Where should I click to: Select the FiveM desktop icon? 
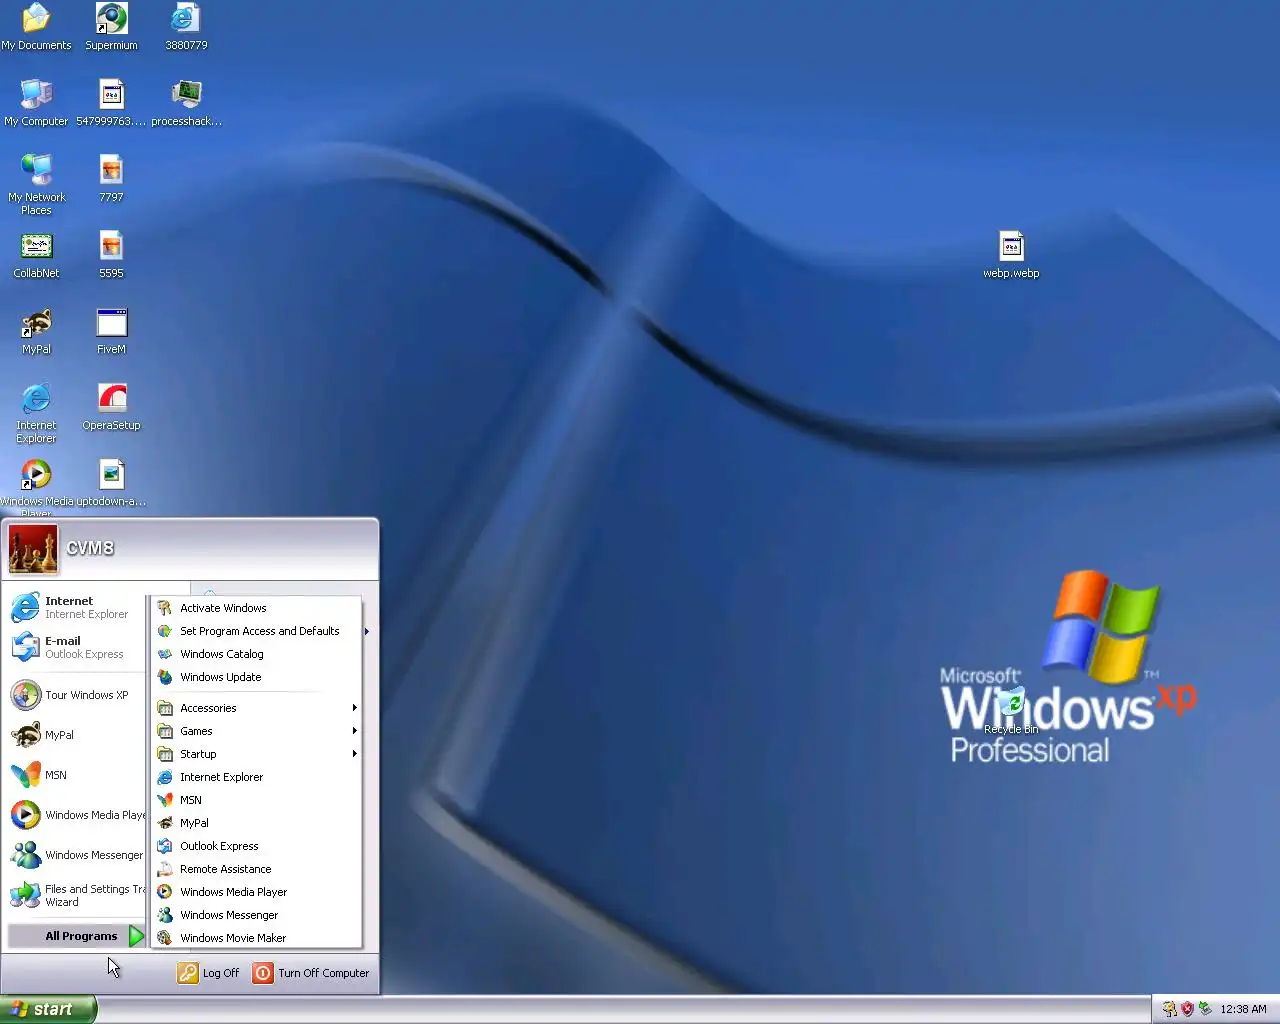111,331
